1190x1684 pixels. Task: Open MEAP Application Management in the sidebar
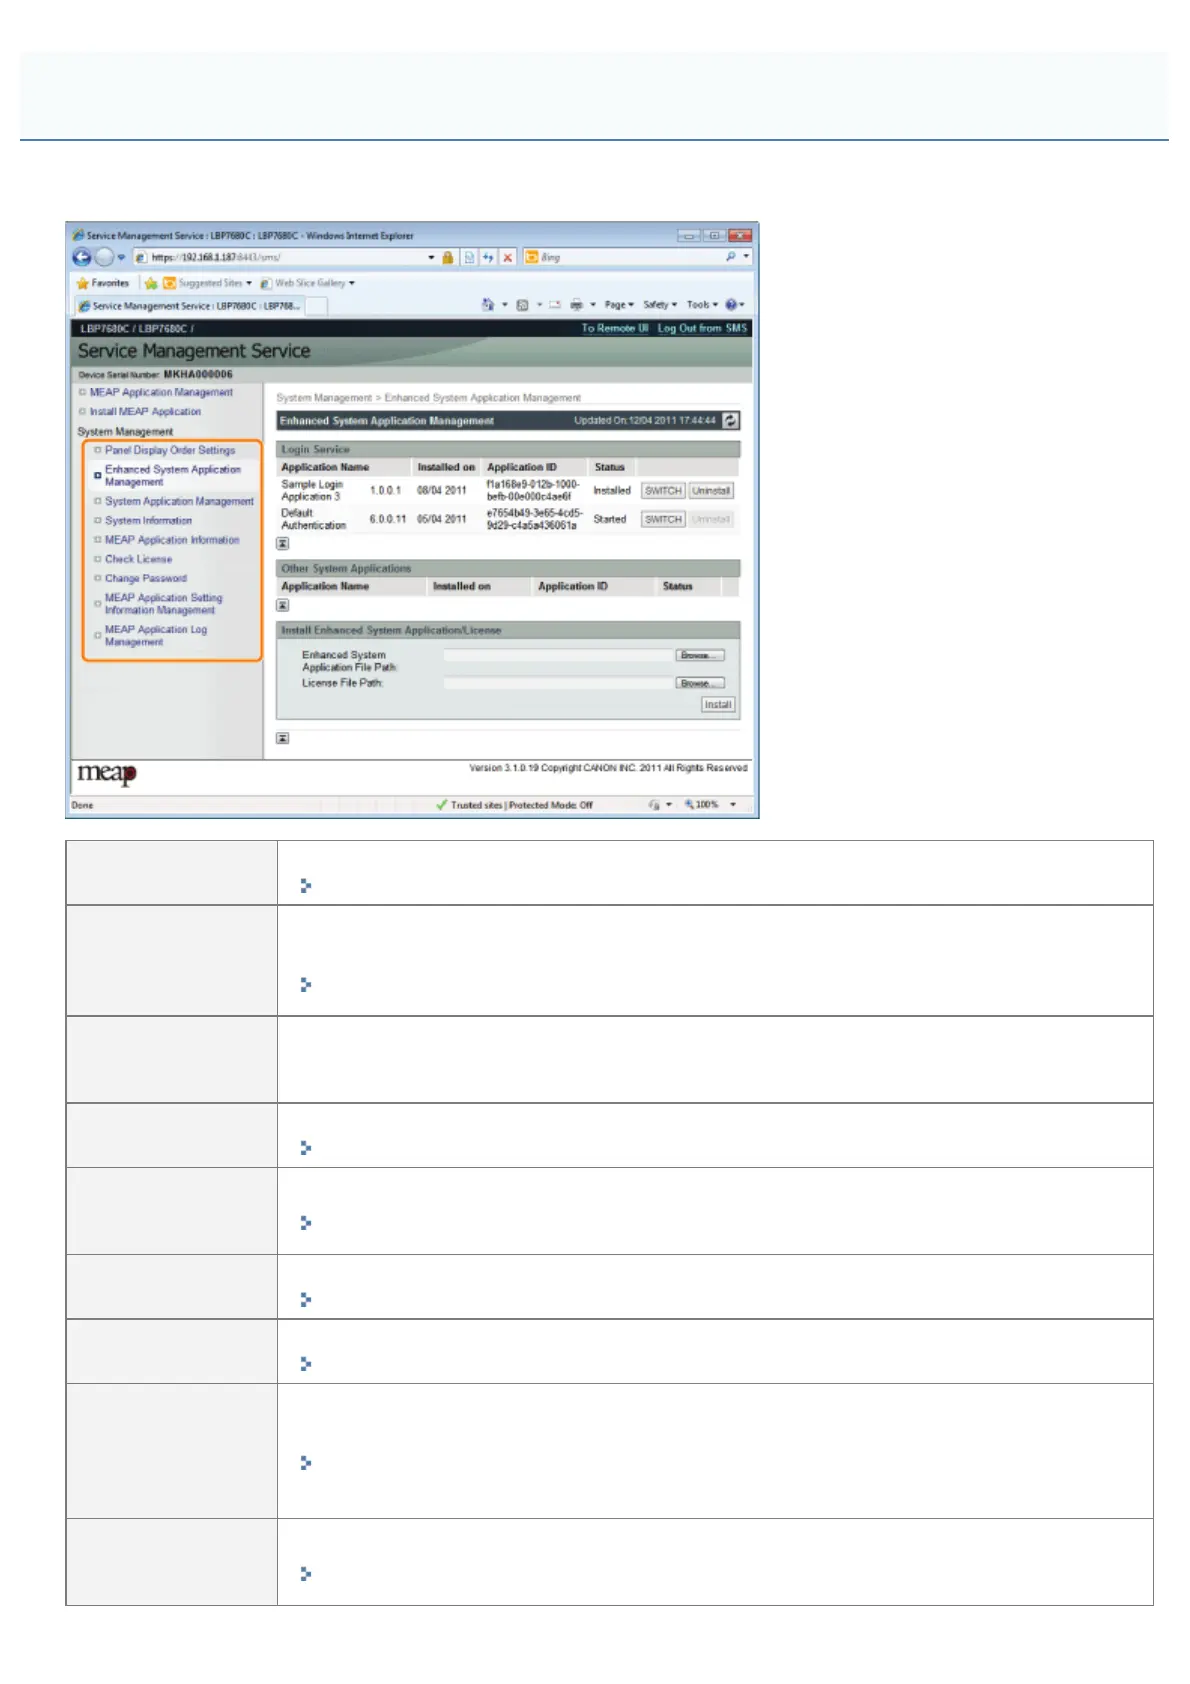(x=161, y=393)
